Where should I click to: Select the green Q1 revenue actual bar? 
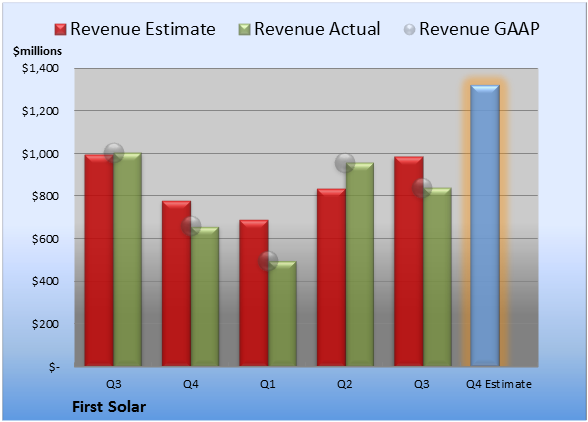282,314
